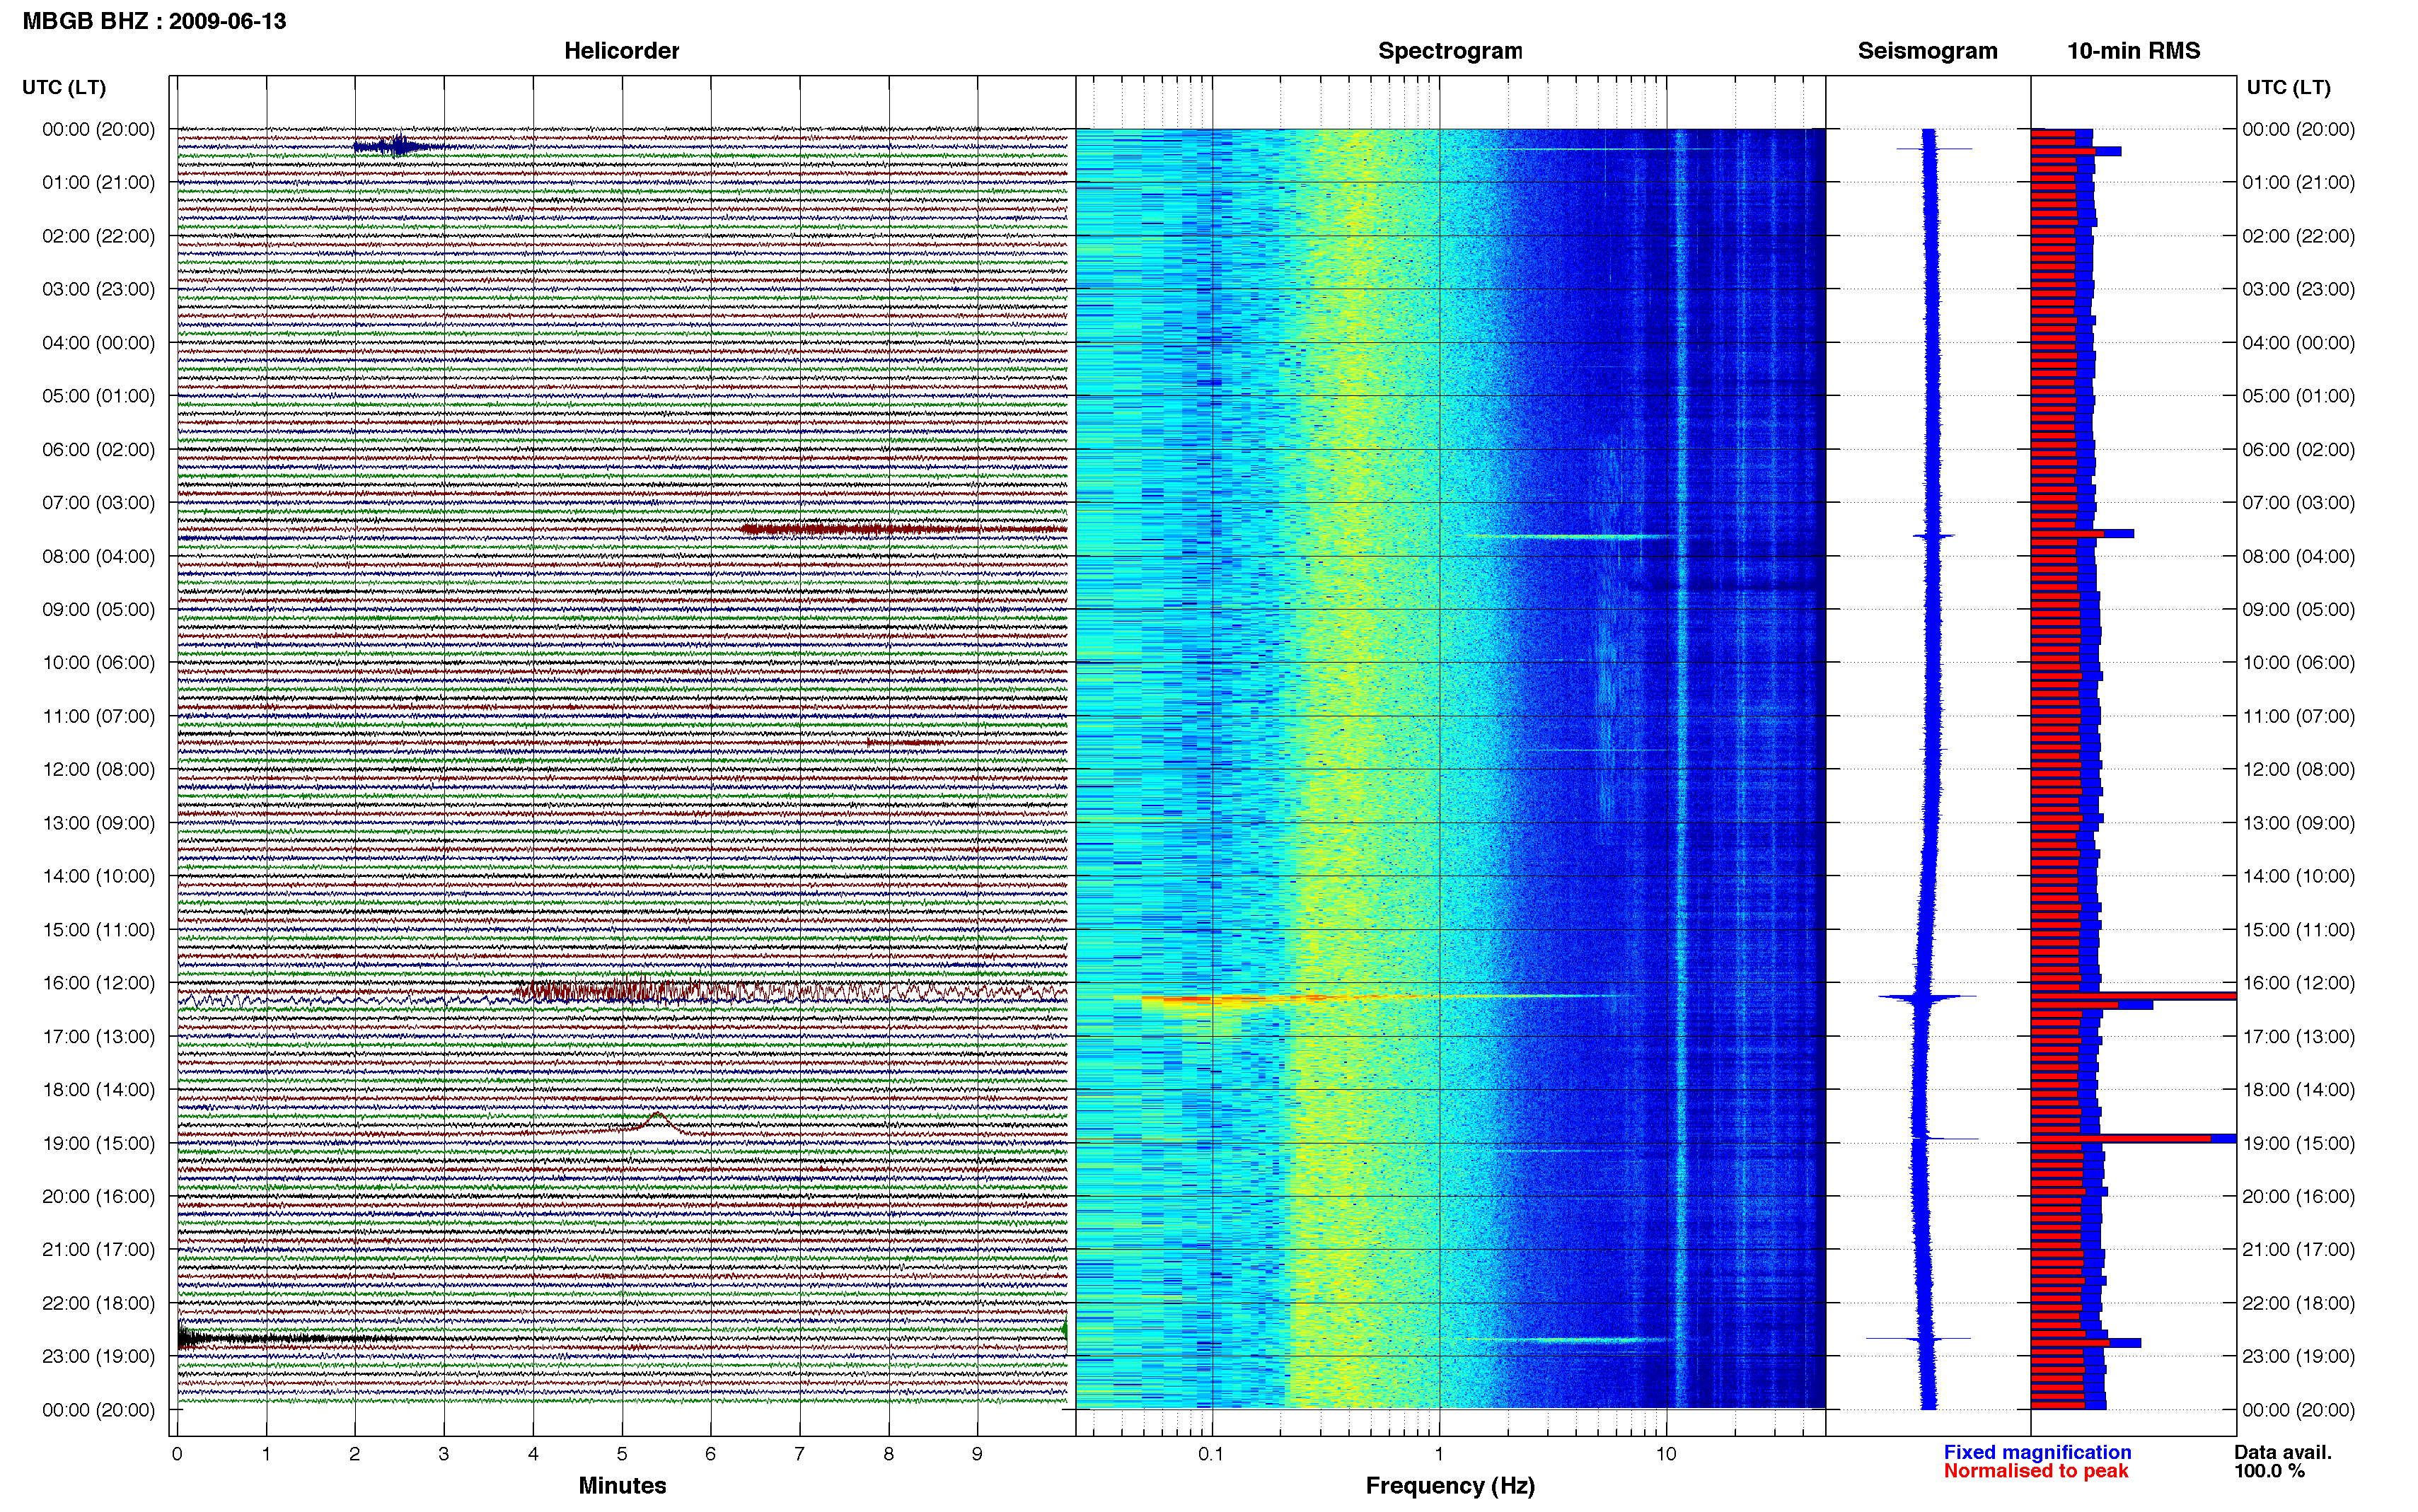
Task: Click the '9' tick on the Minutes axis
Action: click(x=977, y=1454)
